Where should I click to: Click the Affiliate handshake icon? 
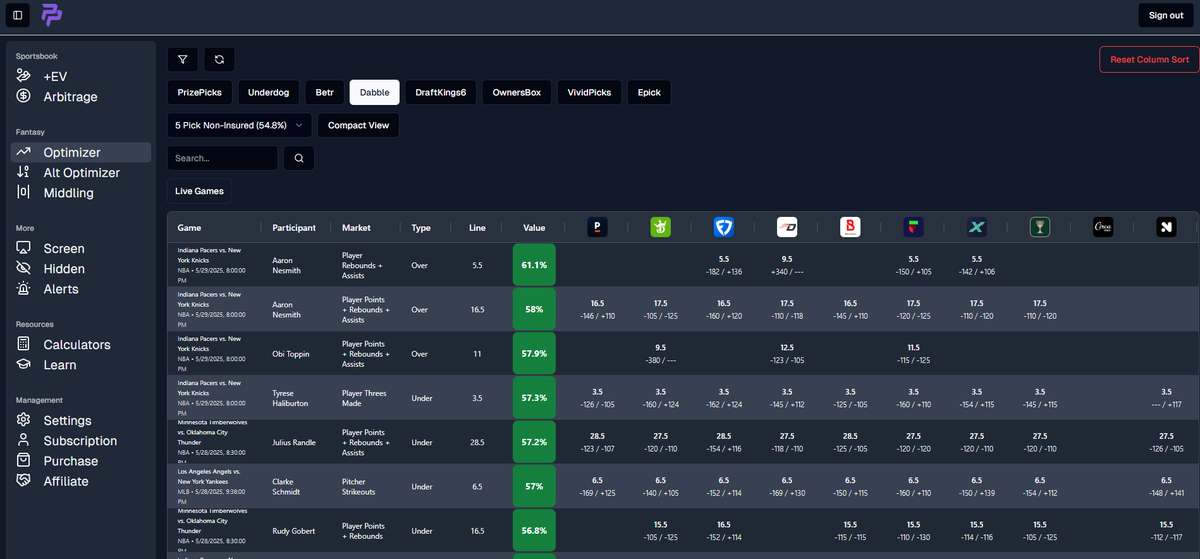(x=23, y=480)
